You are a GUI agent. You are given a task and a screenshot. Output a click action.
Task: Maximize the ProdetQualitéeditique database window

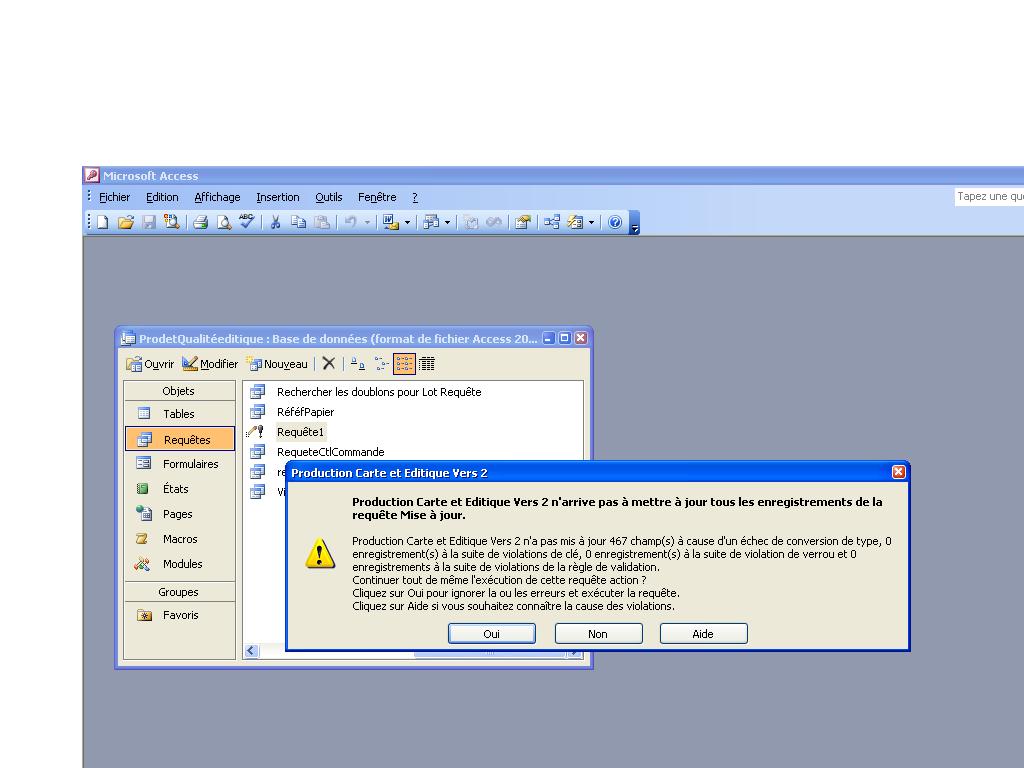[x=565, y=338]
